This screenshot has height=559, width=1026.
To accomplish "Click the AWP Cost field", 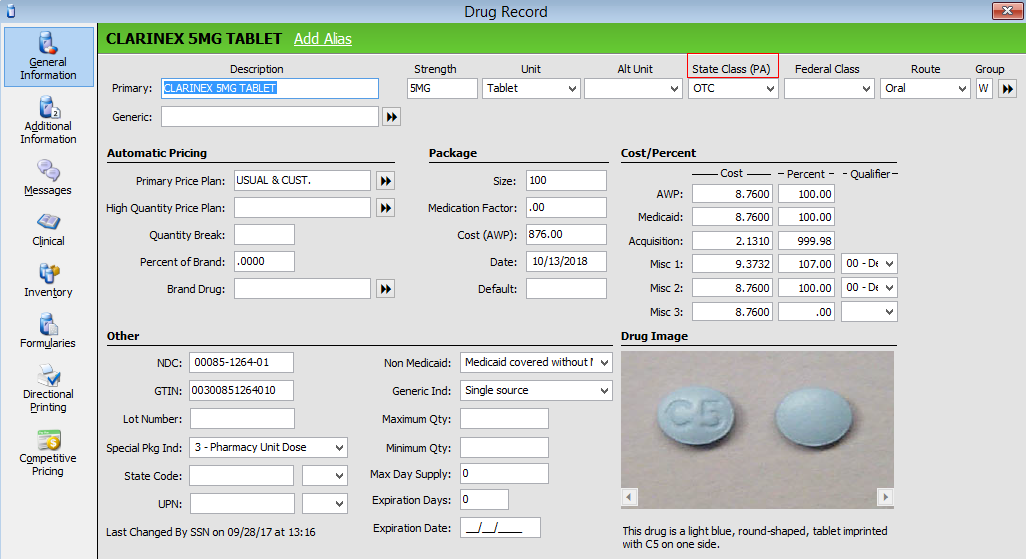I will [x=732, y=194].
